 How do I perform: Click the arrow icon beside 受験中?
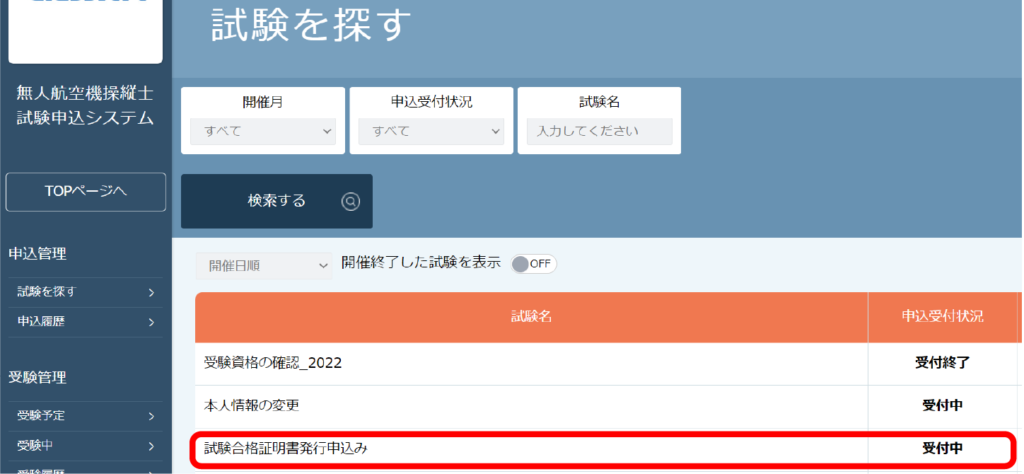pos(151,446)
